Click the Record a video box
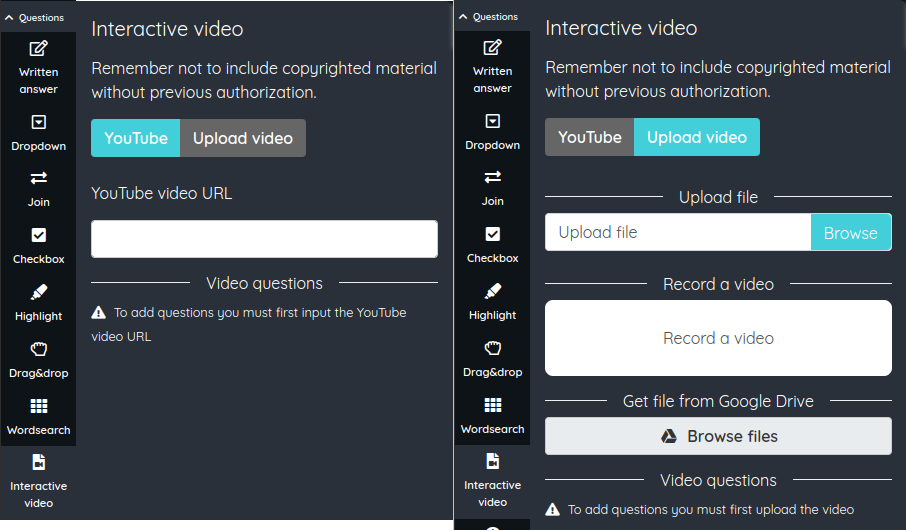 coord(718,338)
